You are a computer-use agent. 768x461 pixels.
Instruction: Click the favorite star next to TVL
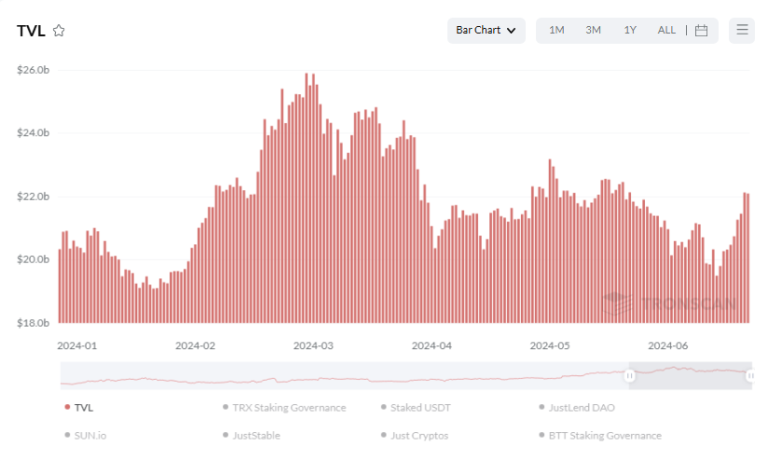[59, 31]
